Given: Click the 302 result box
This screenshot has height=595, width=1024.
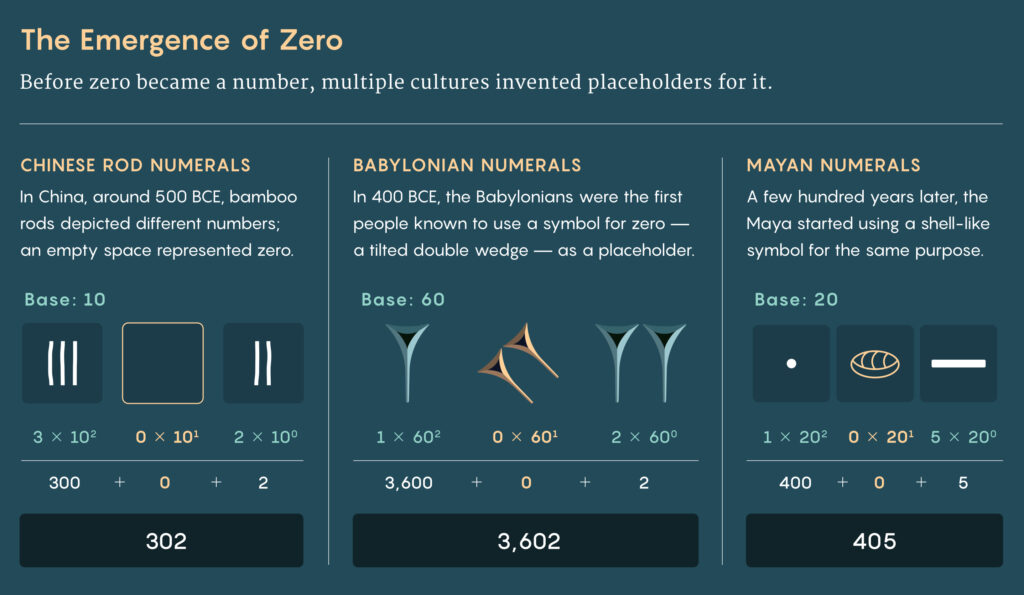Looking at the screenshot, I should point(161,540).
